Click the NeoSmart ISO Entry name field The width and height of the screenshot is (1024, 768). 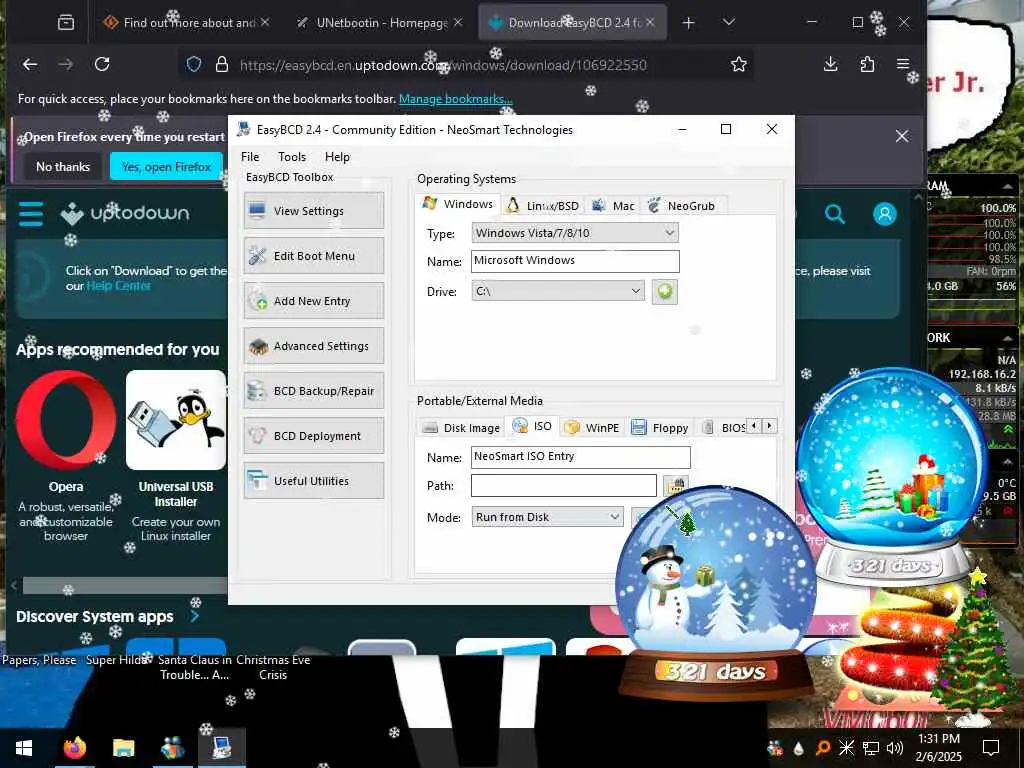tap(580, 456)
